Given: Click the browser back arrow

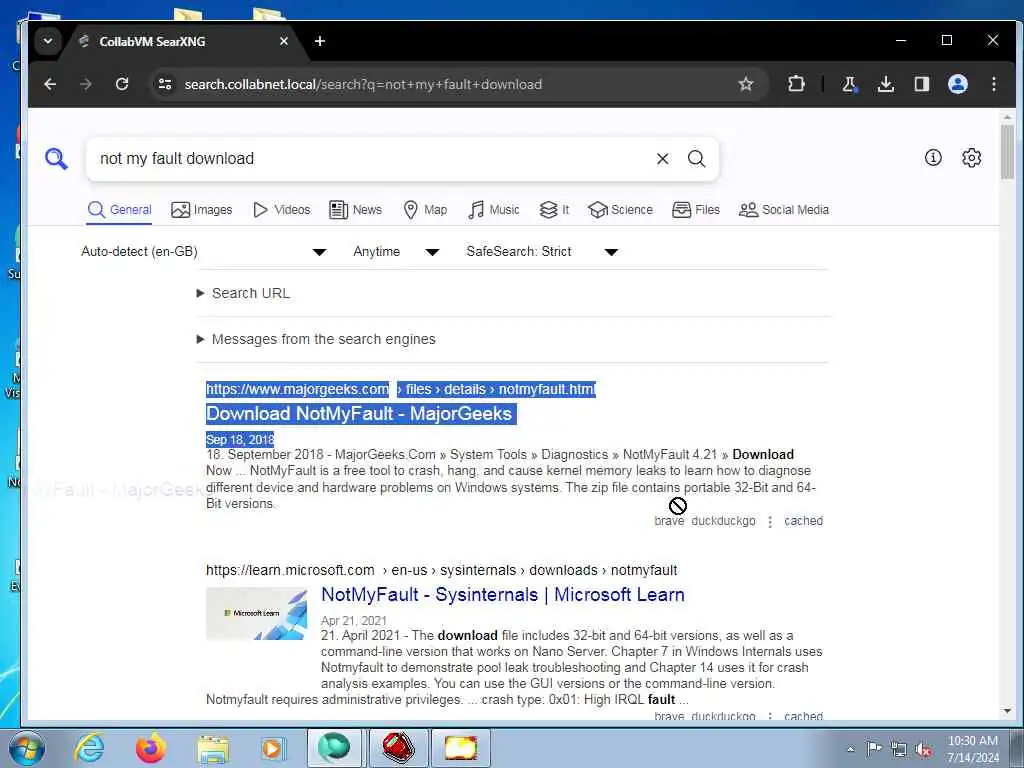Looking at the screenshot, I should point(50,84).
